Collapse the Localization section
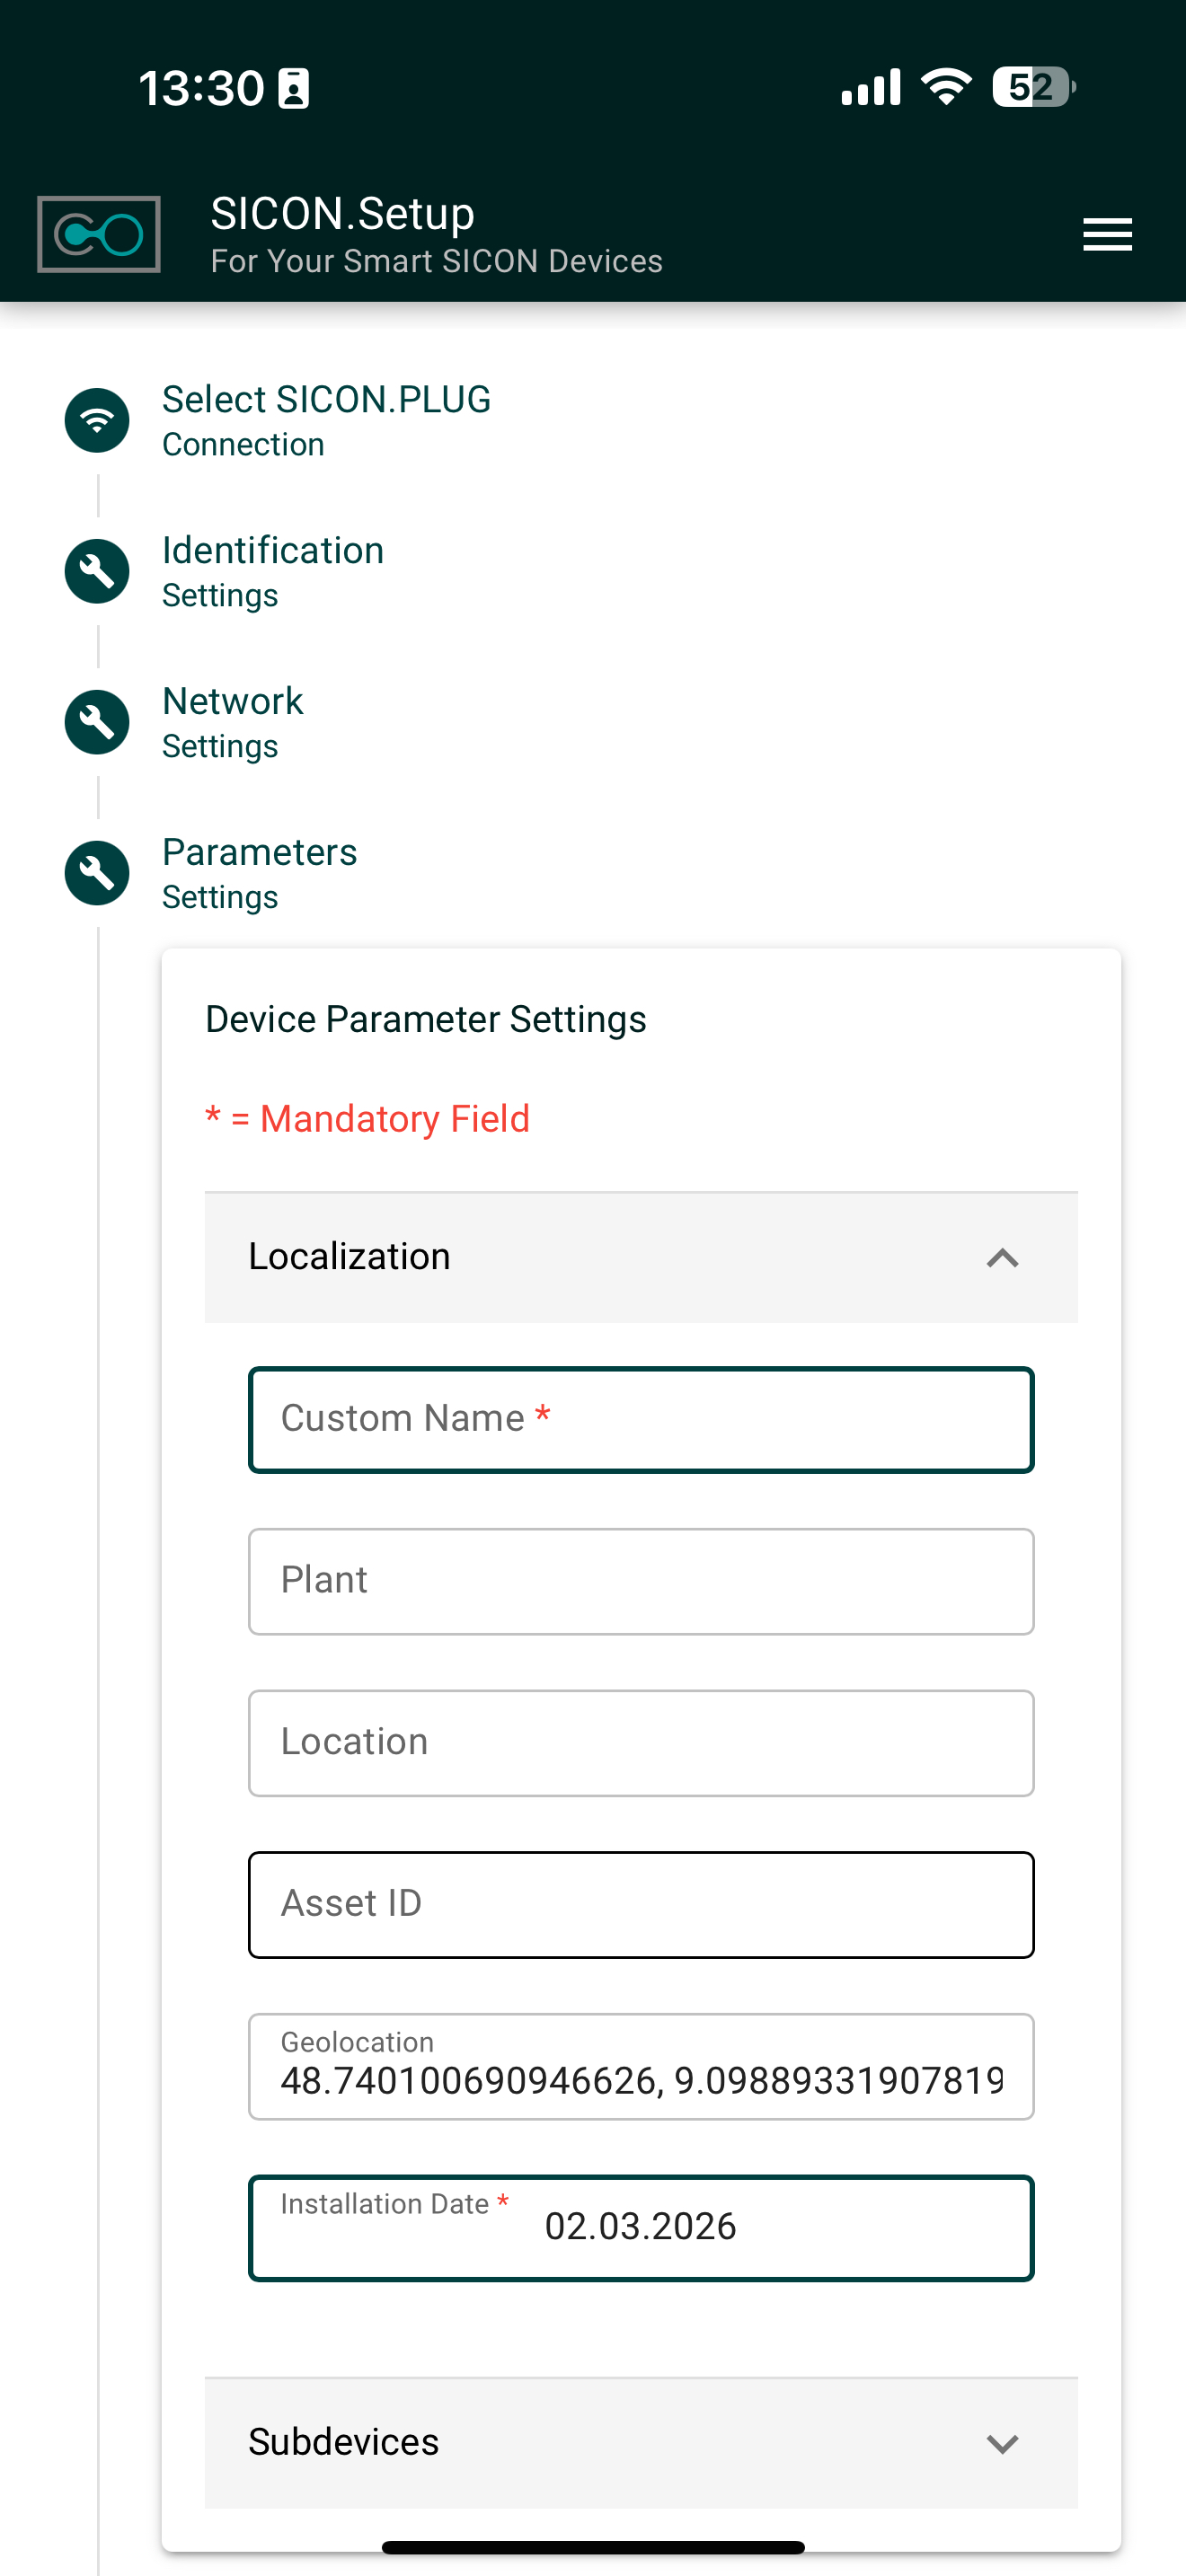The height and width of the screenshot is (2576, 1186). tap(1002, 1258)
